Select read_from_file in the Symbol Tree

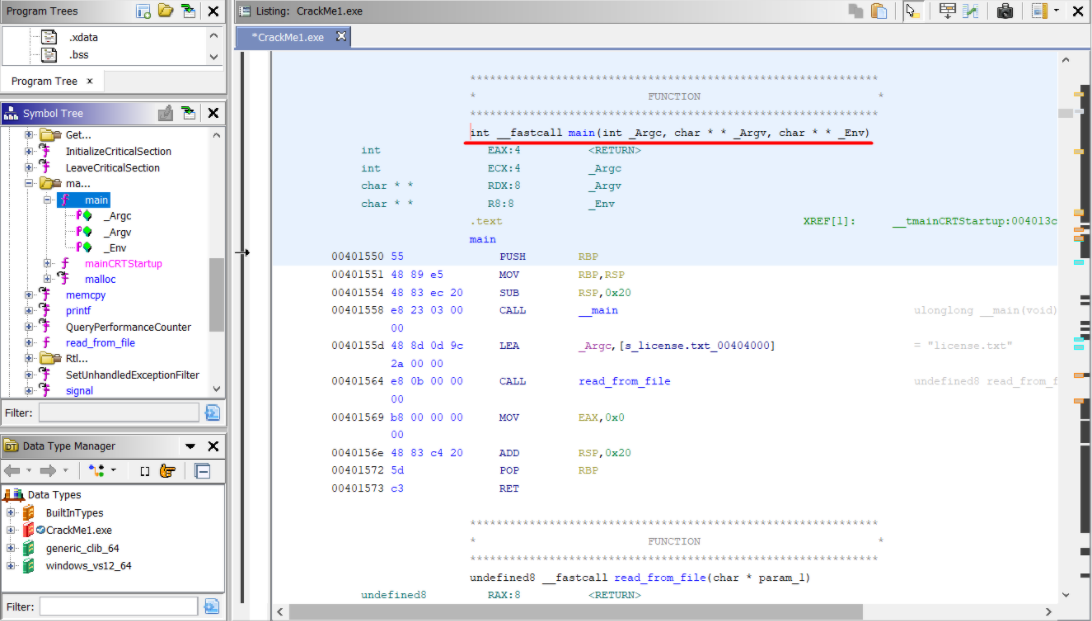[100, 343]
